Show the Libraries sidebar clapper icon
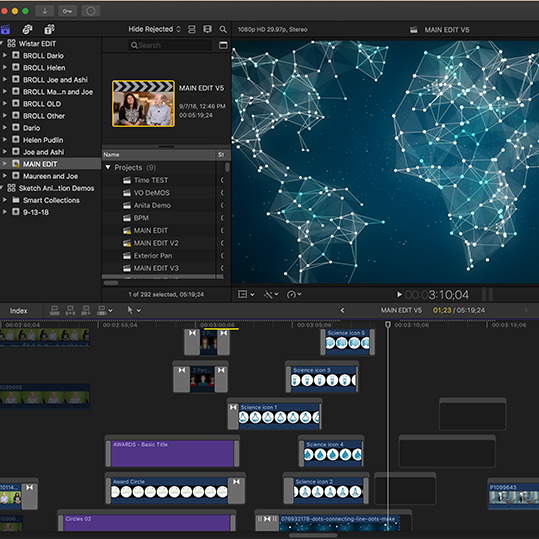This screenshot has height=539, width=539. 6,30
